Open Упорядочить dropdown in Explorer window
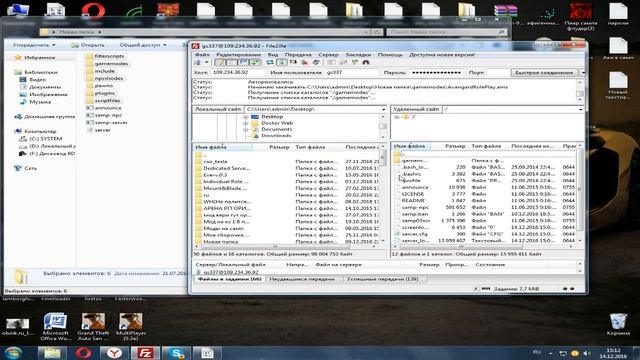This screenshot has height=360, width=640. click(x=34, y=45)
